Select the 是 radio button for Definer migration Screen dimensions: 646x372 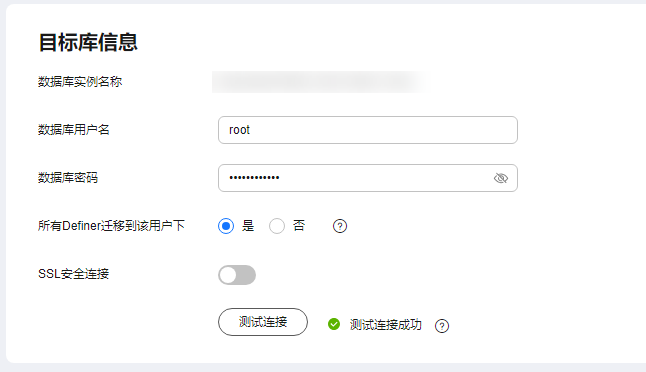(226, 226)
